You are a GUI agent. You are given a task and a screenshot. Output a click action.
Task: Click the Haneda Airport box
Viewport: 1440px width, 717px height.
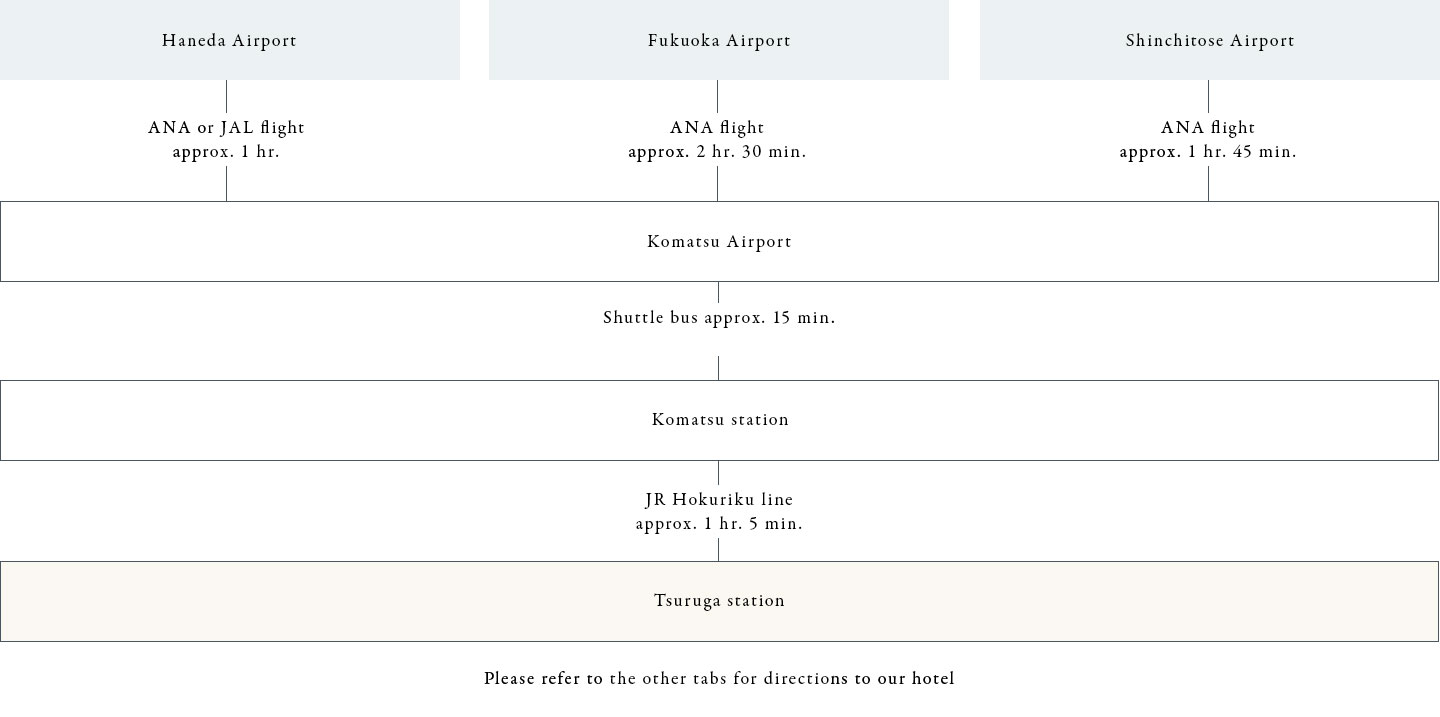point(229,40)
